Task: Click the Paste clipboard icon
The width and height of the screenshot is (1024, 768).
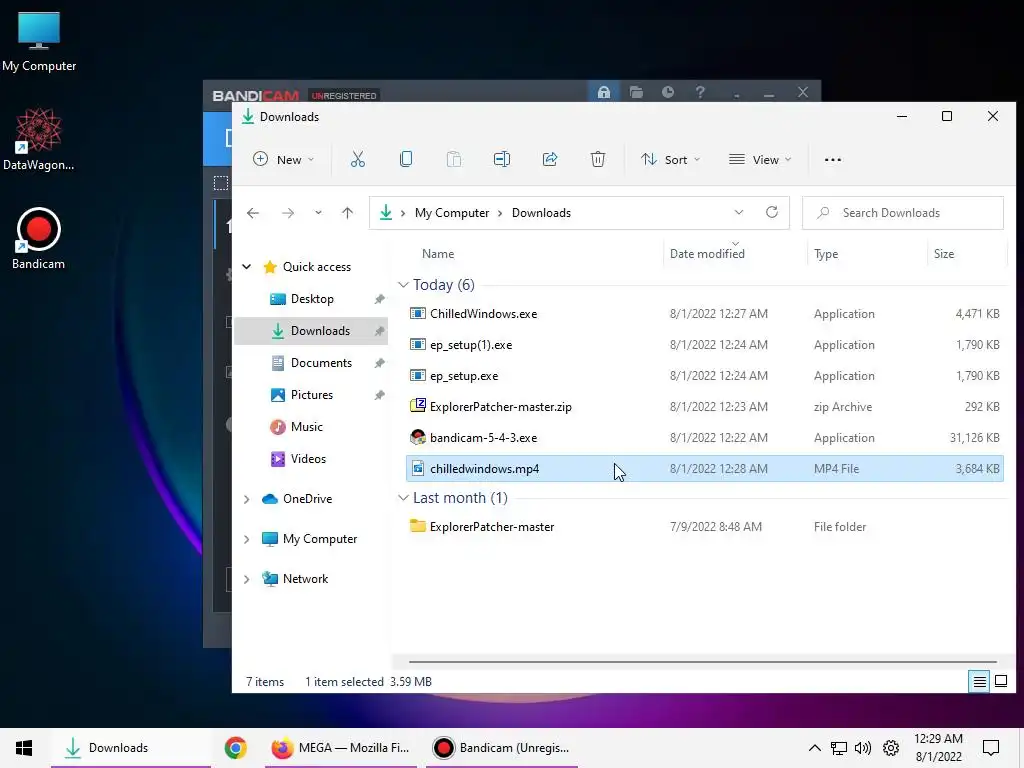Action: [x=454, y=159]
